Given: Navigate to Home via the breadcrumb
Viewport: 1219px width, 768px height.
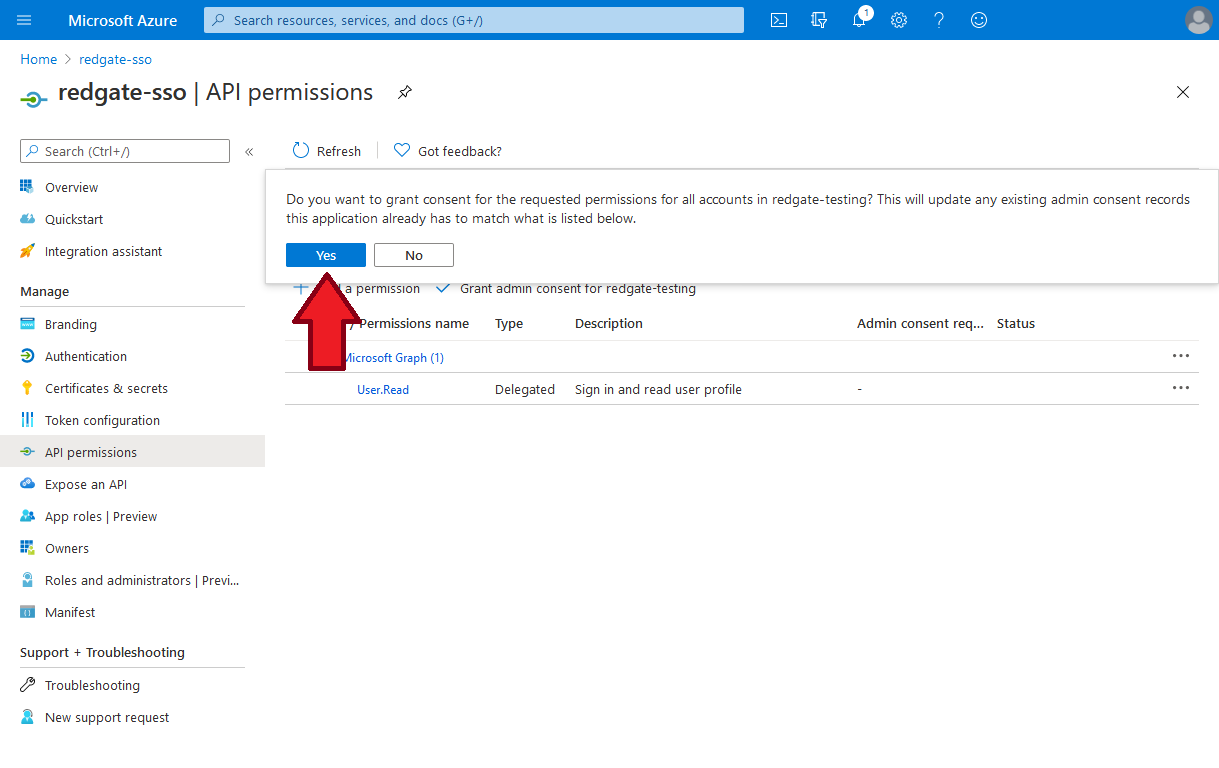Looking at the screenshot, I should pos(38,59).
